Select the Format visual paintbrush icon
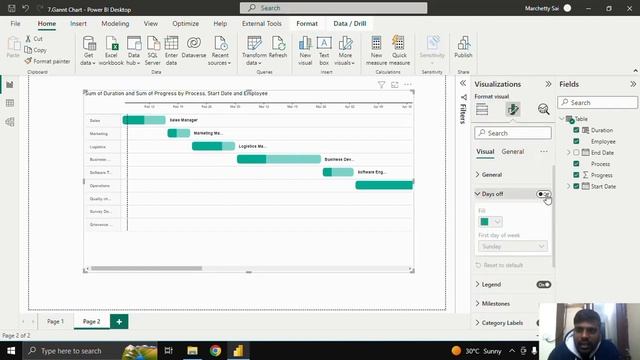The height and width of the screenshot is (360, 640). pyautogui.click(x=513, y=109)
